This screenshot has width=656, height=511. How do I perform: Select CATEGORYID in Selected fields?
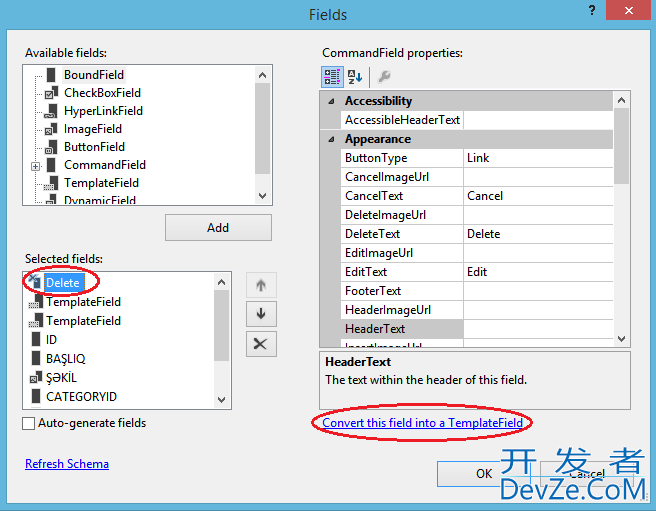coord(81,396)
